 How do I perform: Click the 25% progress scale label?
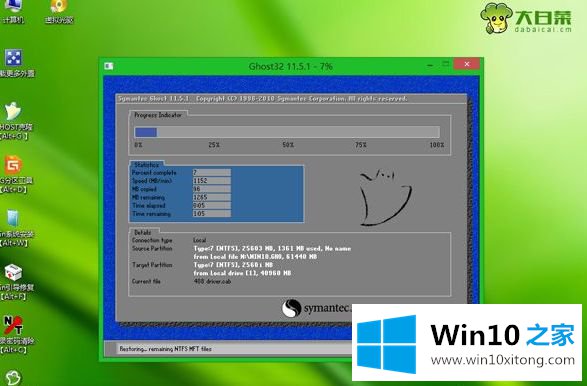(x=214, y=145)
